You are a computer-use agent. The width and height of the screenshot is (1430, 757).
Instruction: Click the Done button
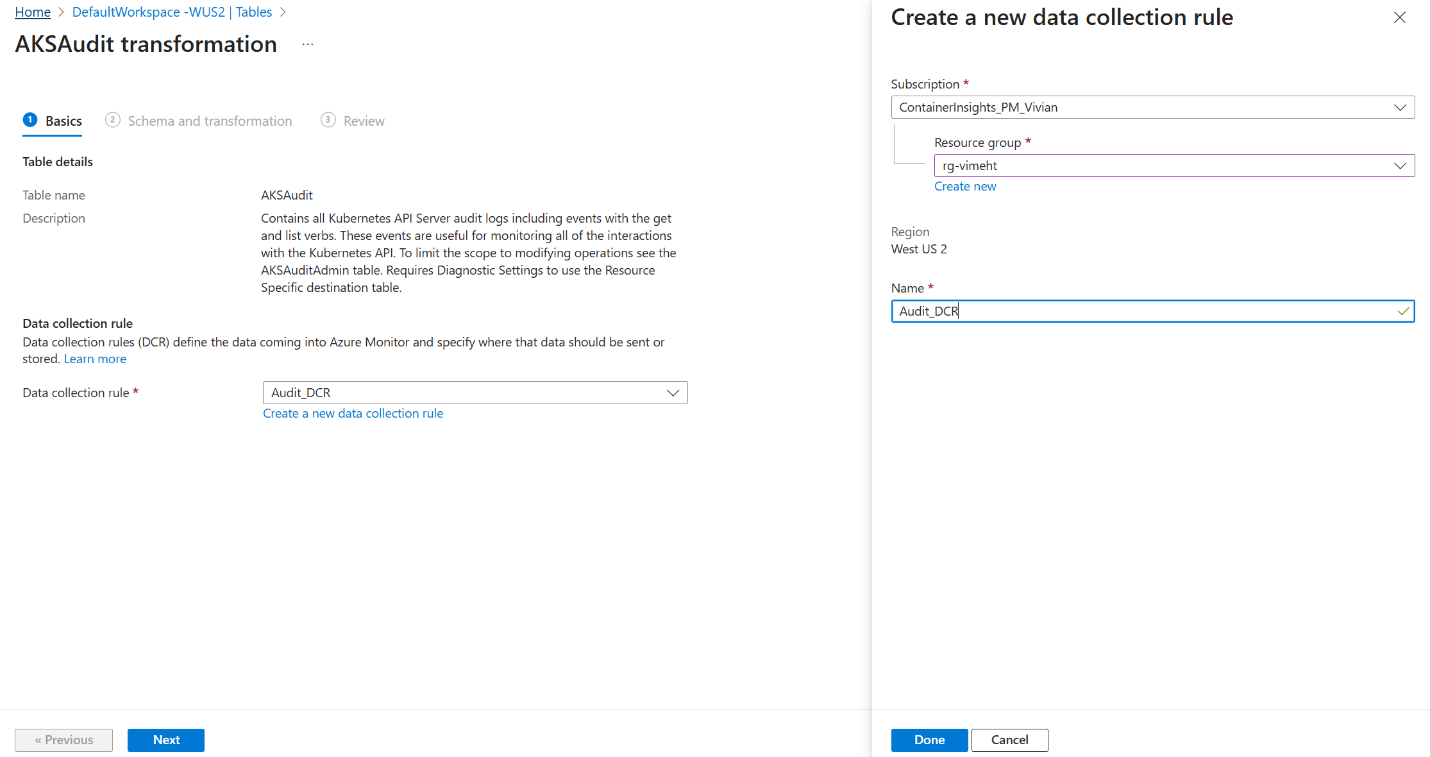(x=929, y=740)
